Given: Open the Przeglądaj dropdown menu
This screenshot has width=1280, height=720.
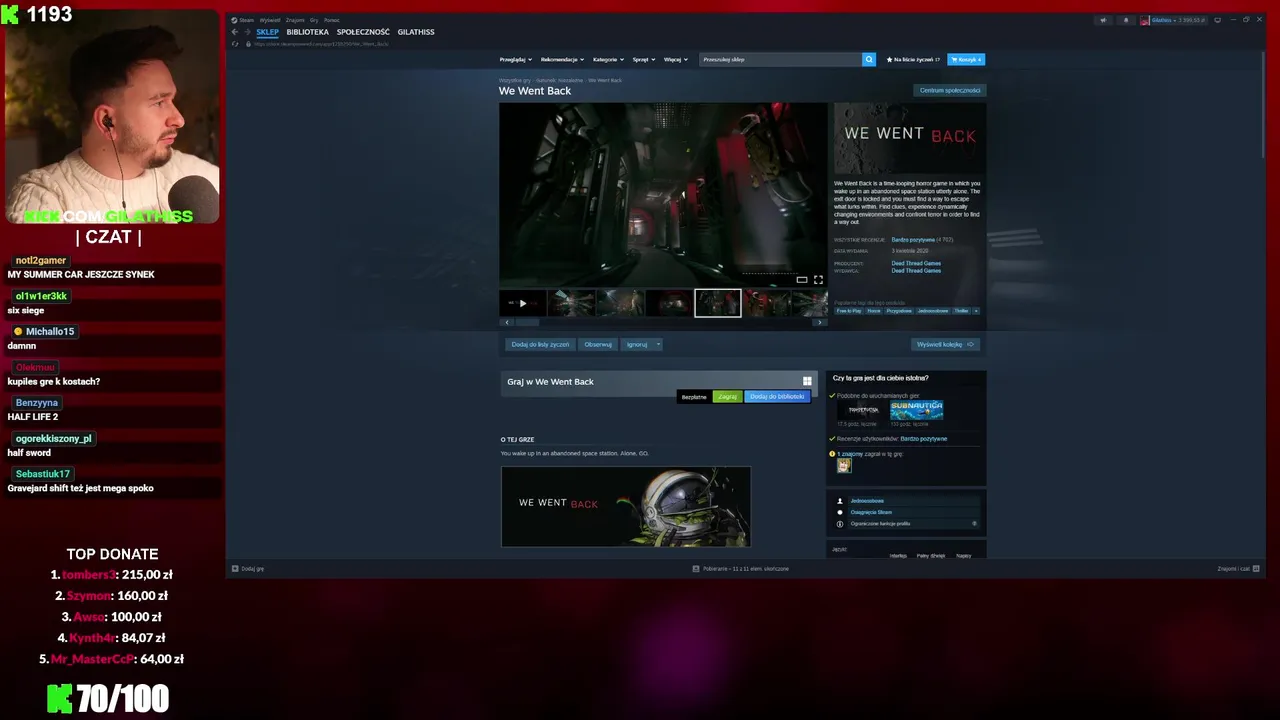Looking at the screenshot, I should (515, 59).
